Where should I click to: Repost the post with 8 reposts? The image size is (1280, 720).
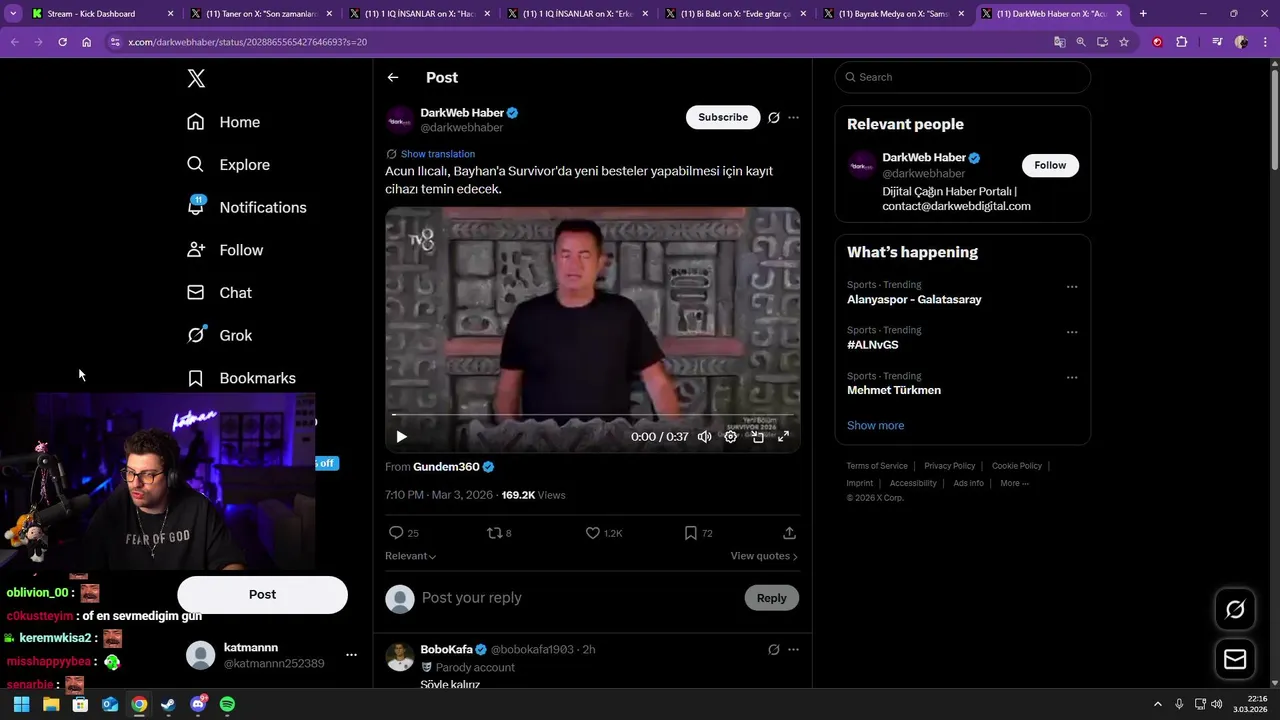[x=498, y=533]
